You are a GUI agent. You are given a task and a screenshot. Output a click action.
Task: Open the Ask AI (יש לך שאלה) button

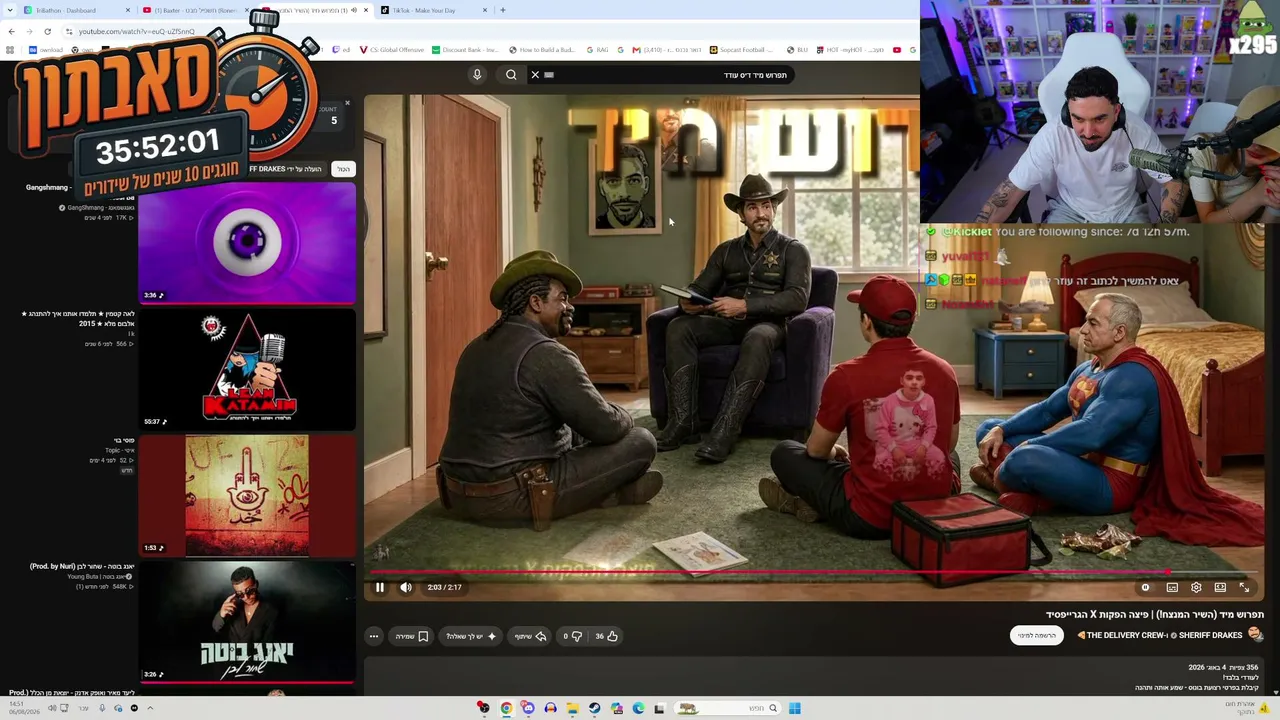pos(471,636)
